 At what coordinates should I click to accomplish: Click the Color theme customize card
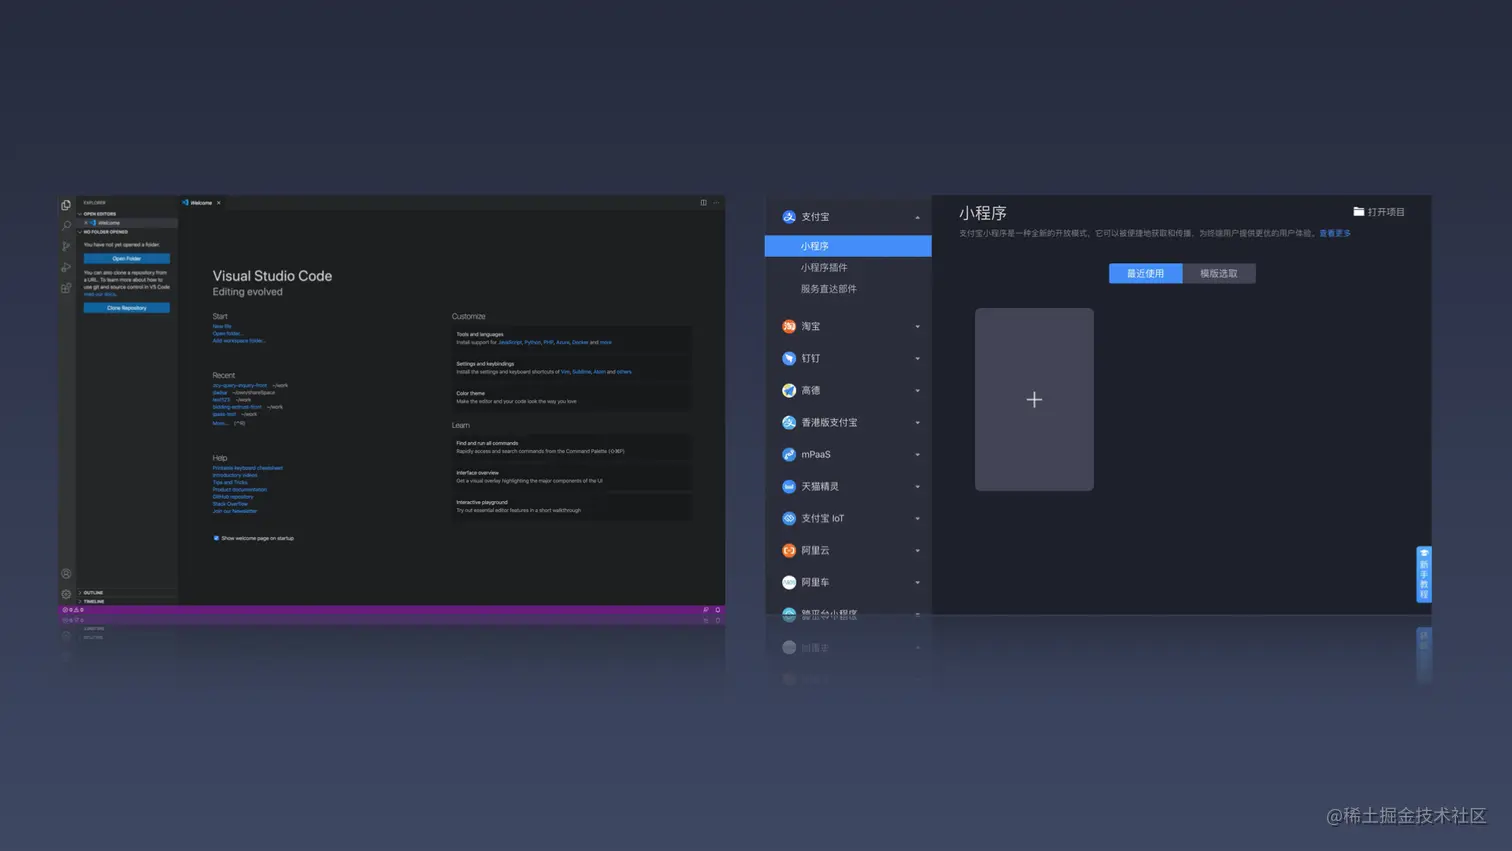(571, 397)
